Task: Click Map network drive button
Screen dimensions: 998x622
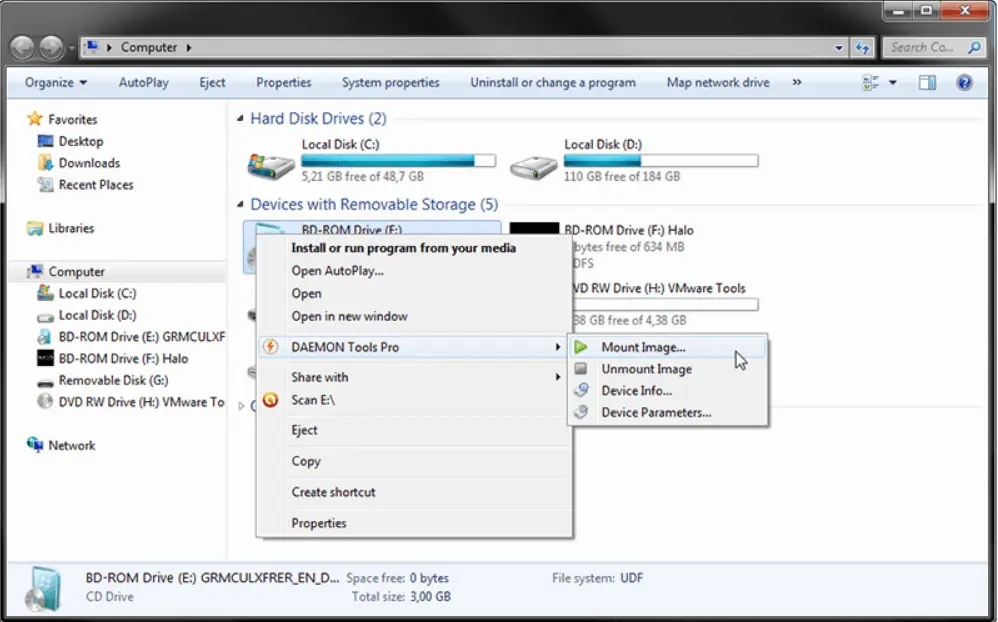Action: tap(718, 83)
